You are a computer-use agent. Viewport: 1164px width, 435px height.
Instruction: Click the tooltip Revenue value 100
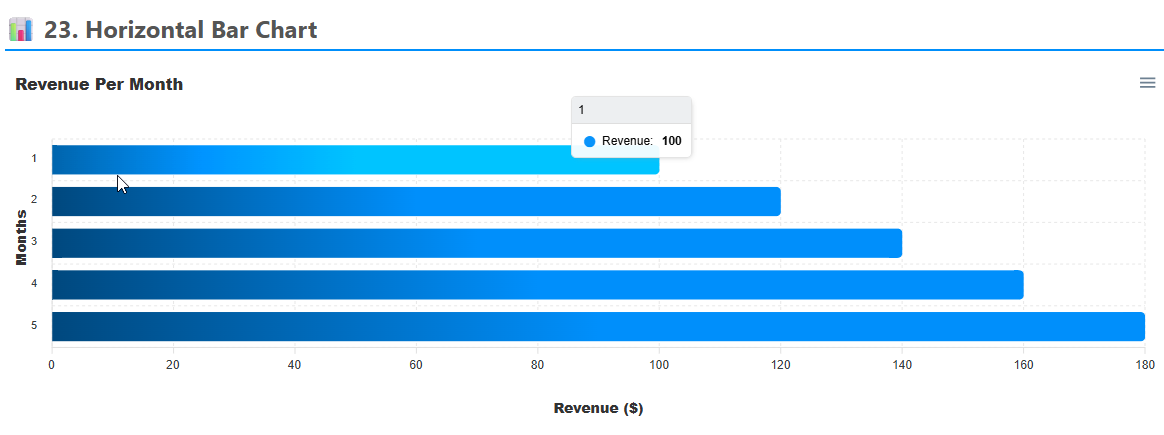tap(671, 142)
